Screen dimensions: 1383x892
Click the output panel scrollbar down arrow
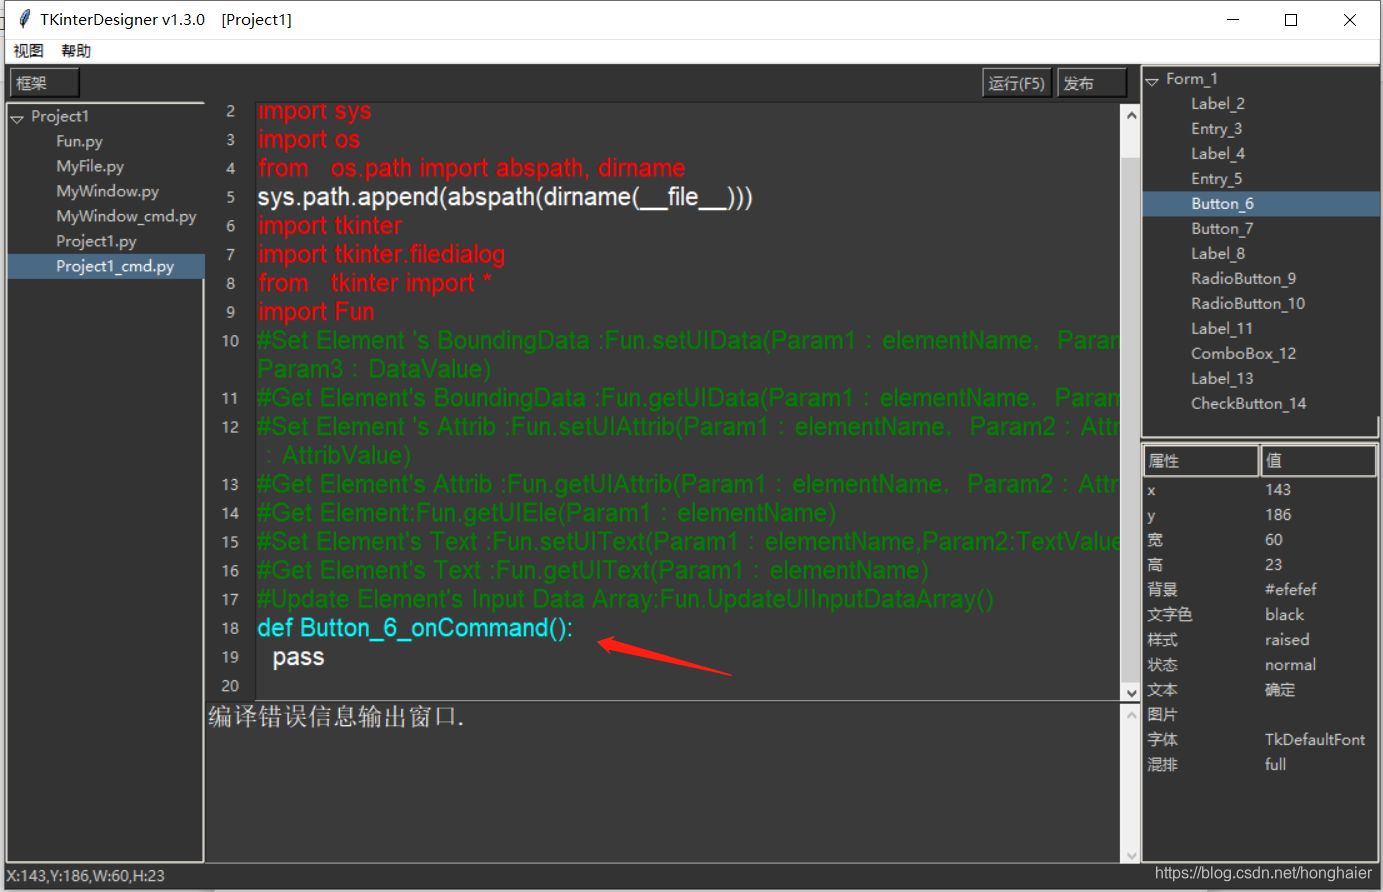1131,855
